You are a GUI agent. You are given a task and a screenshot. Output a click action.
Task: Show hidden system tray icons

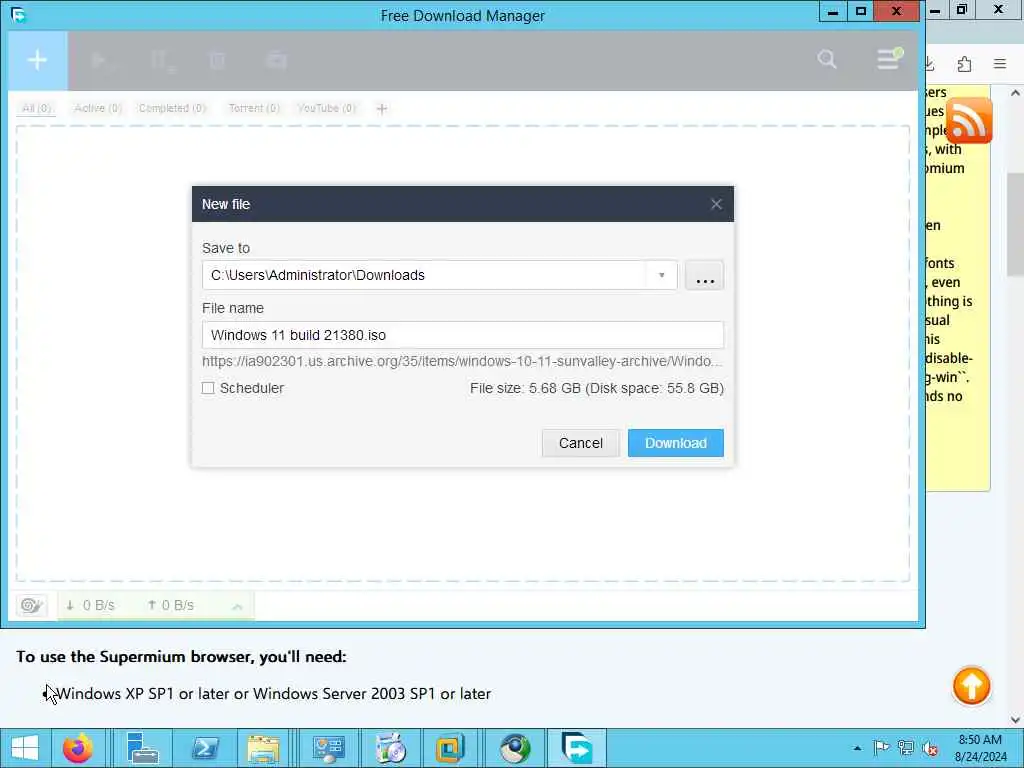[x=857, y=748]
